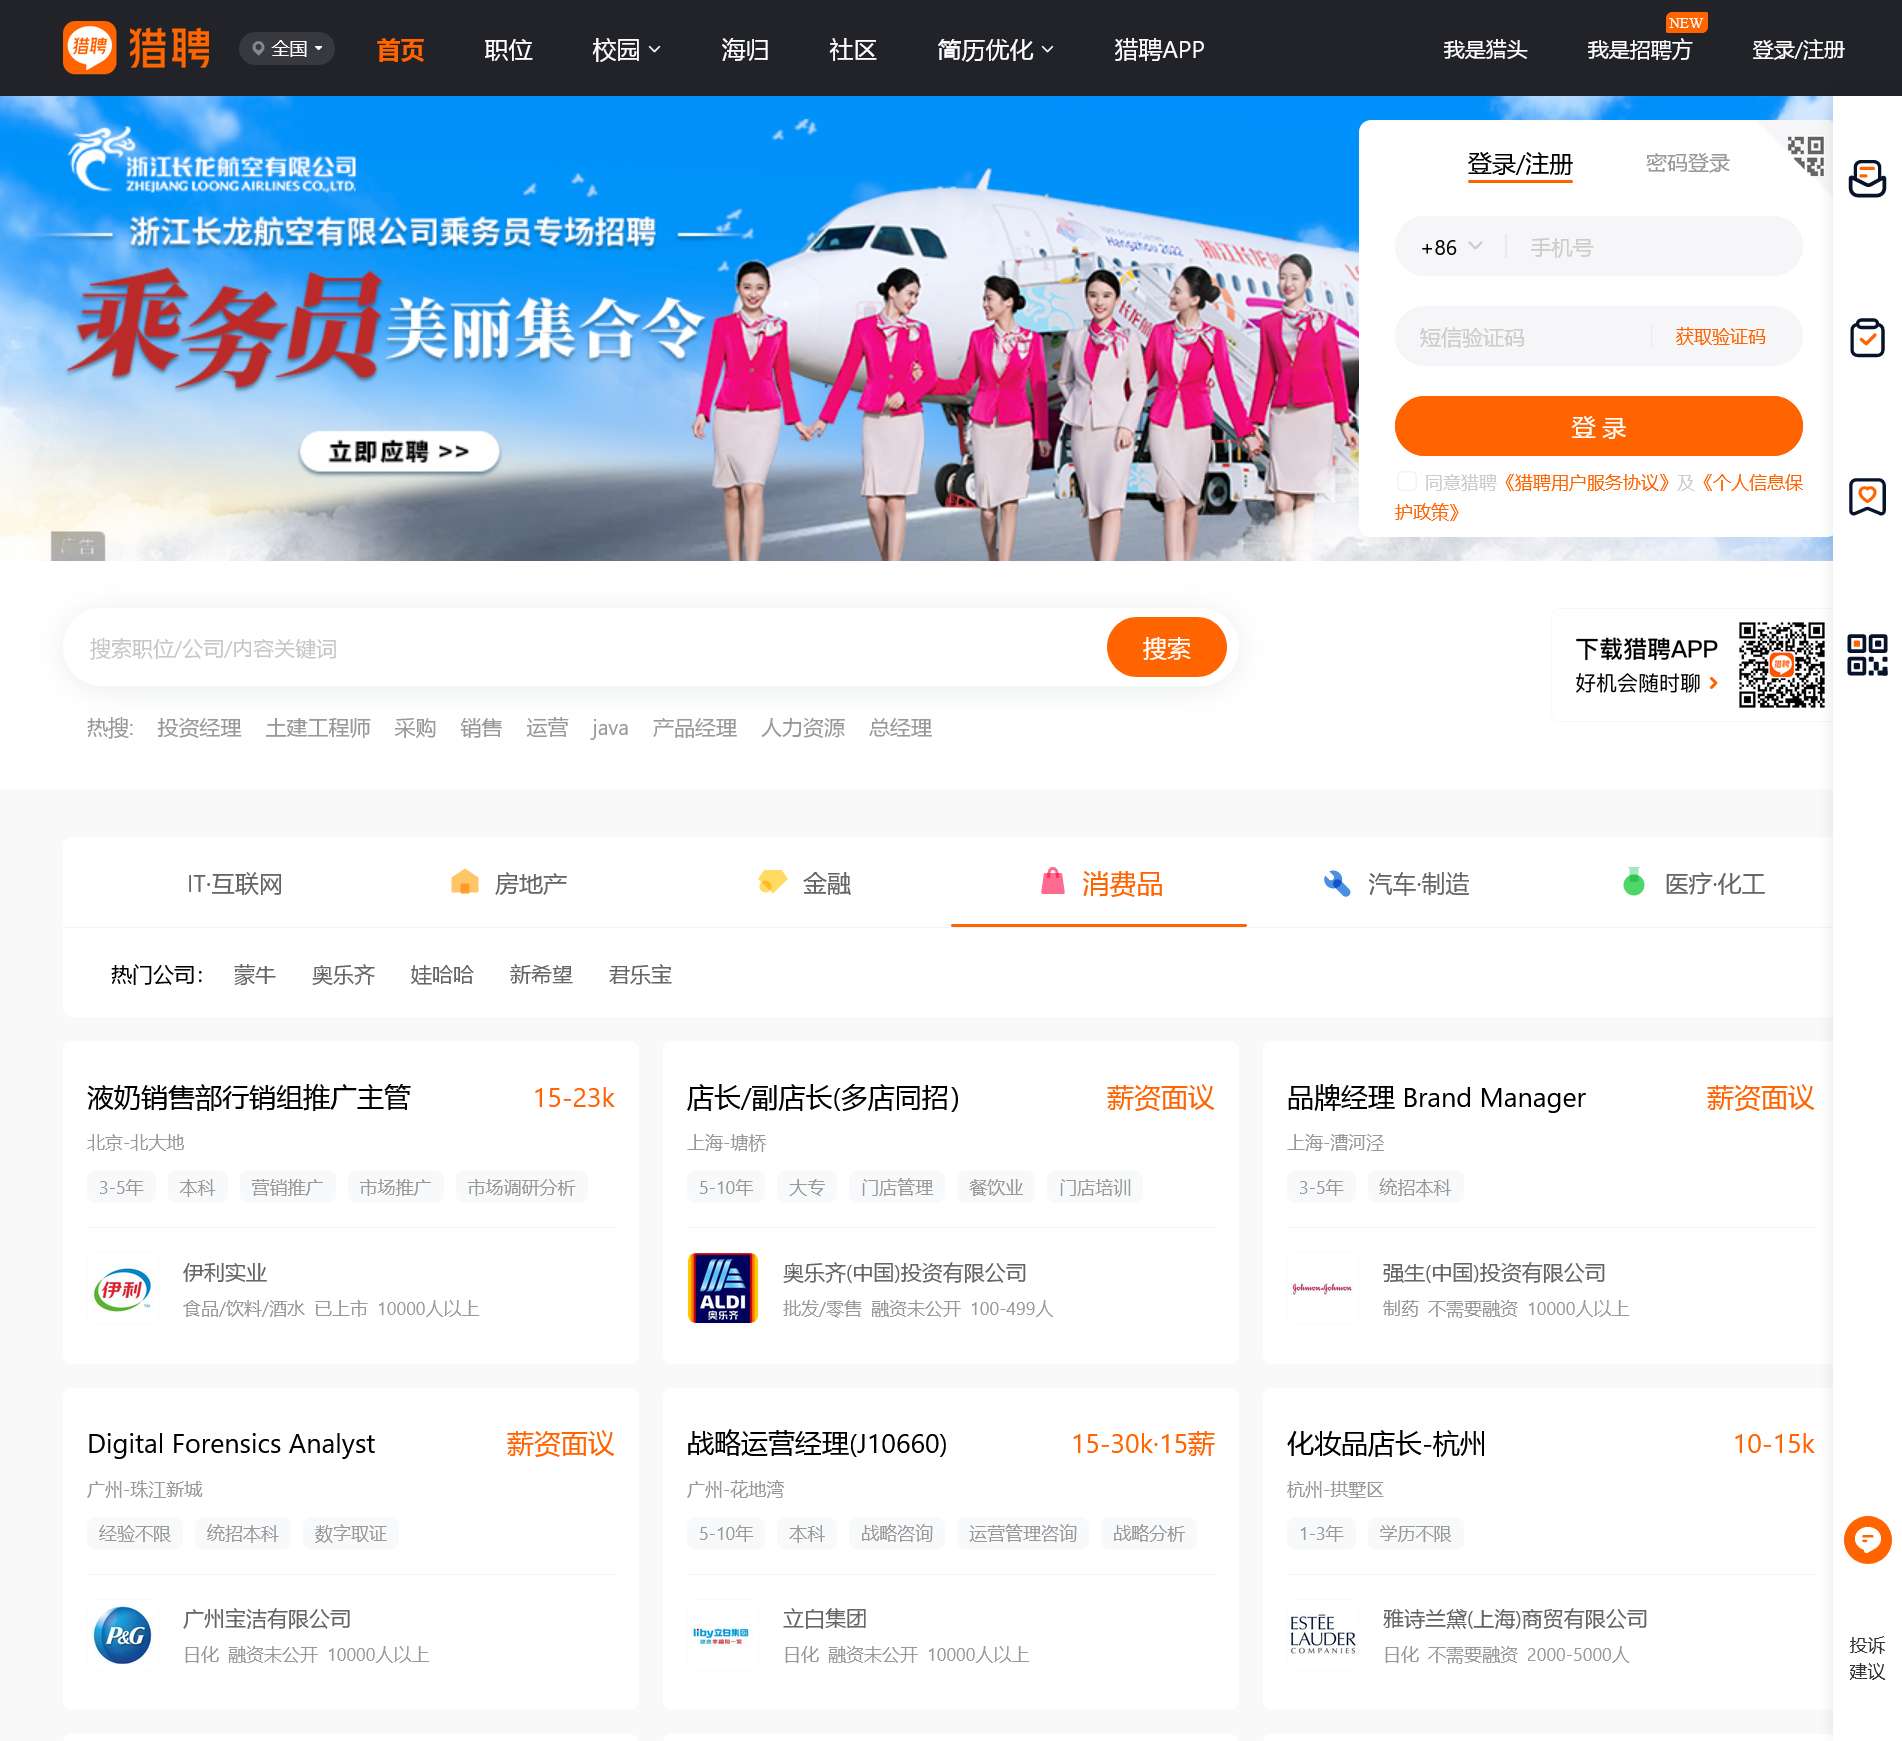Image resolution: width=1902 pixels, height=1741 pixels.
Task: Click 获取验证码 to request code
Action: (x=1720, y=337)
